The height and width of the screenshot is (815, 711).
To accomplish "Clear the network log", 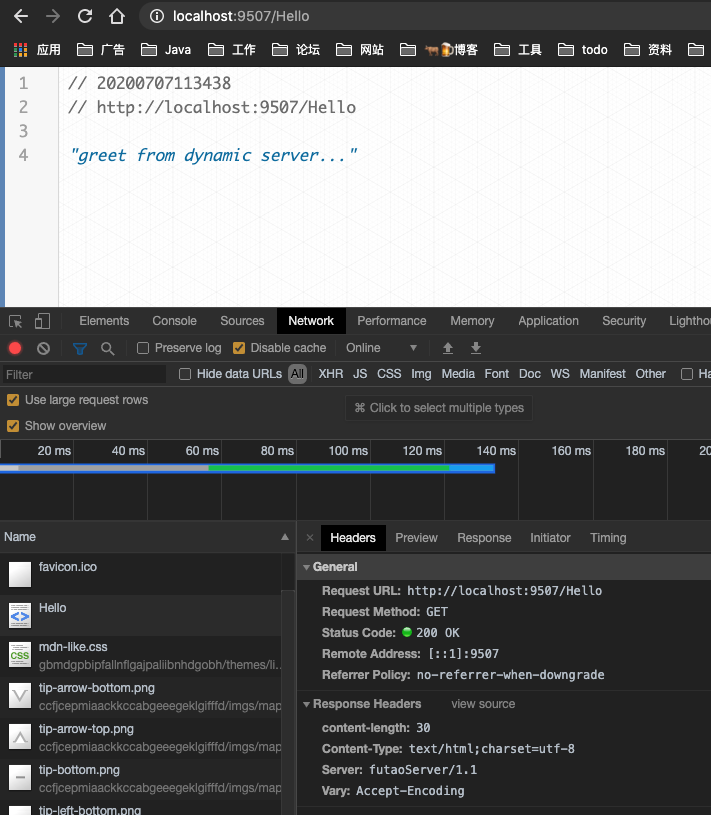I will 43,348.
